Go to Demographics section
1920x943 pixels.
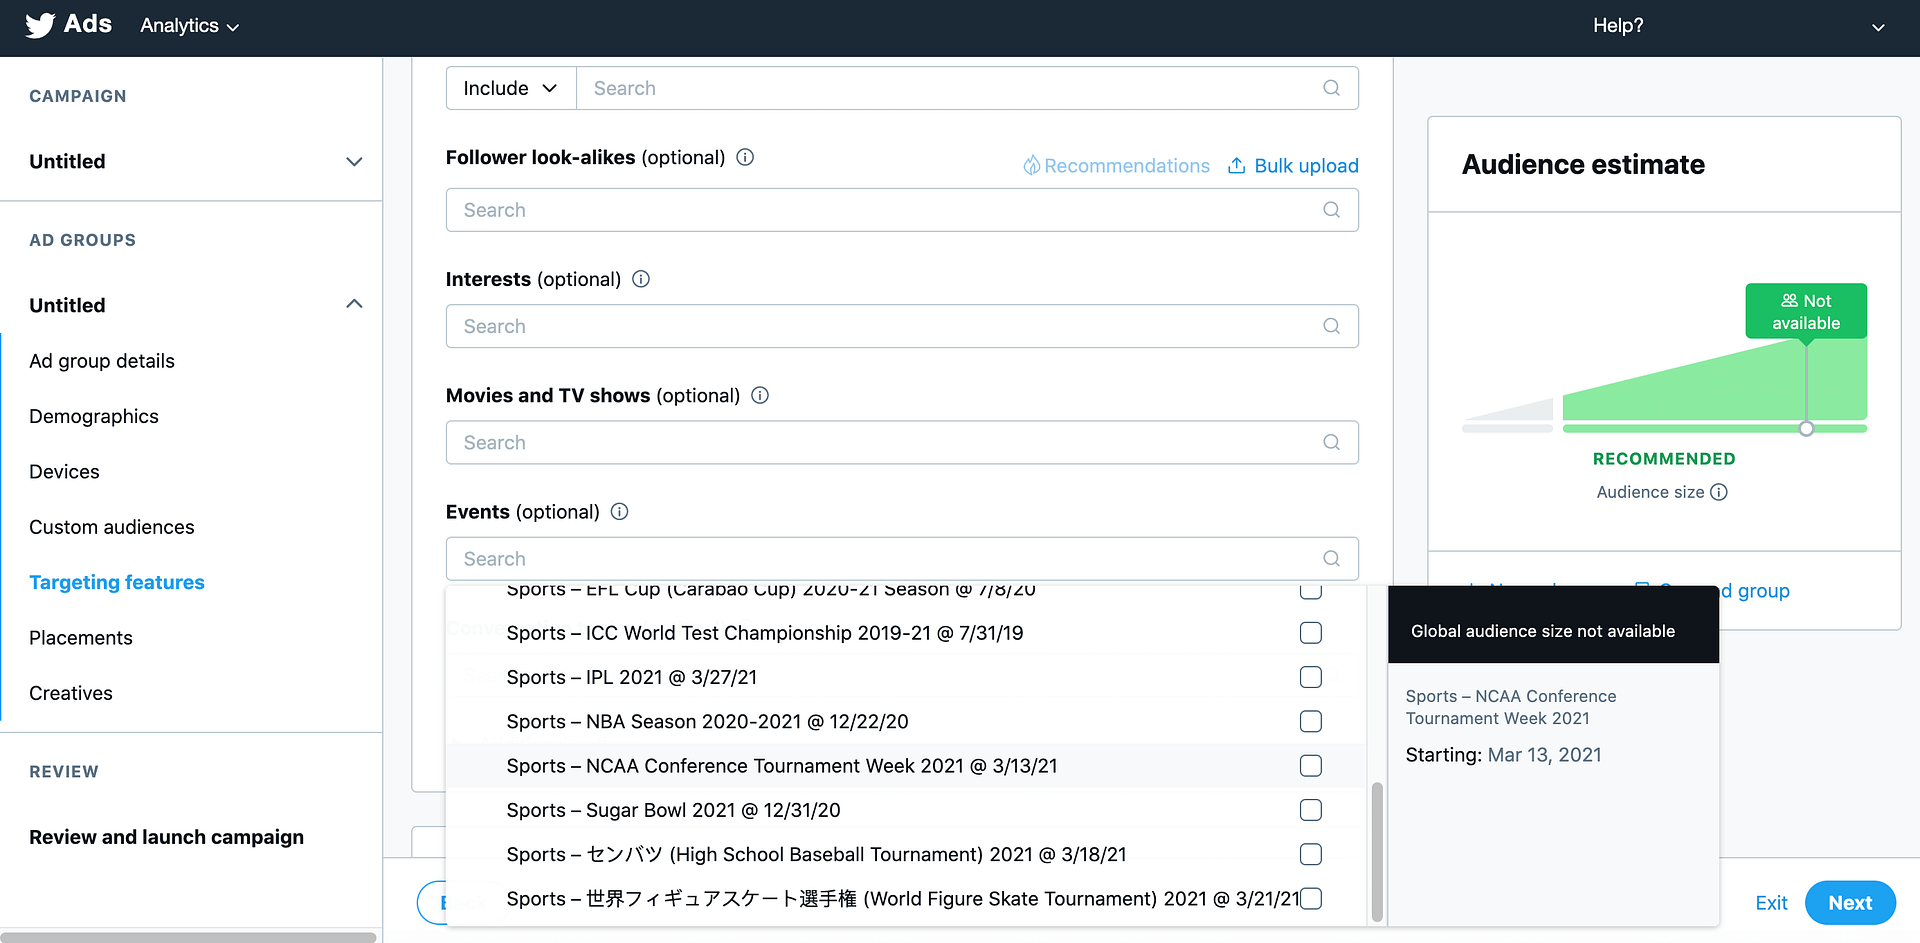click(x=94, y=416)
